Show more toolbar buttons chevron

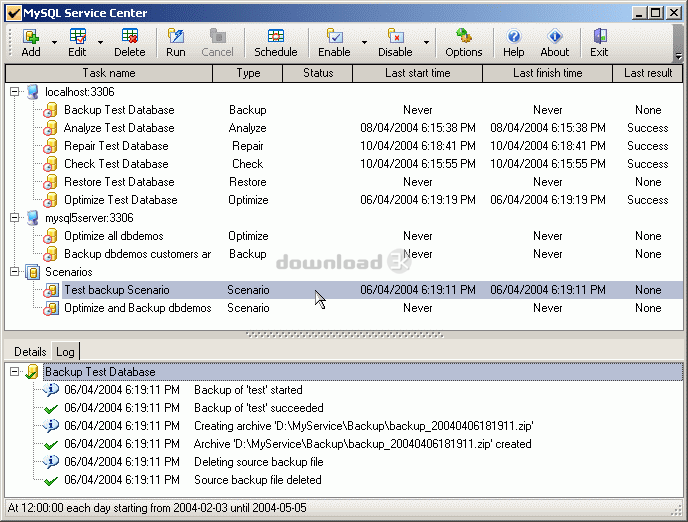(678, 56)
